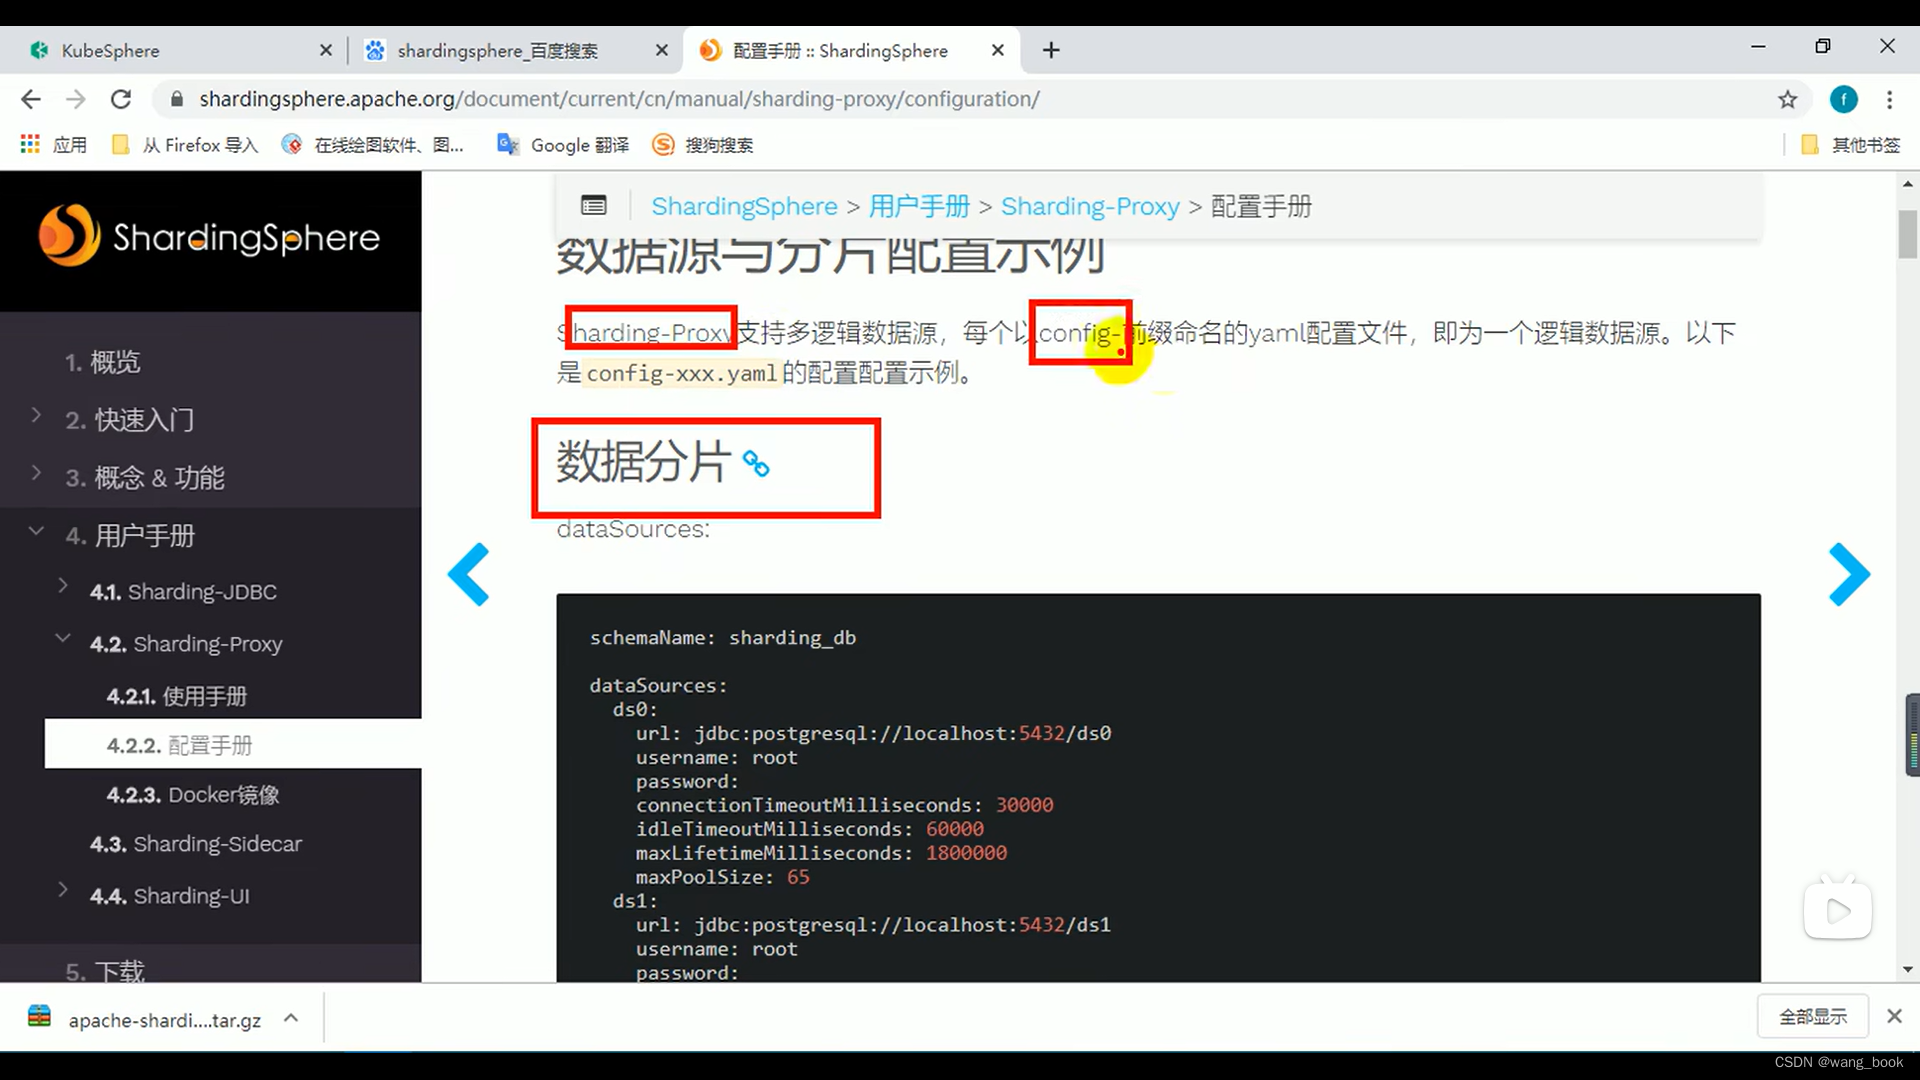Expand the 4.1. Sharding-JDBC chevron

[x=62, y=587]
